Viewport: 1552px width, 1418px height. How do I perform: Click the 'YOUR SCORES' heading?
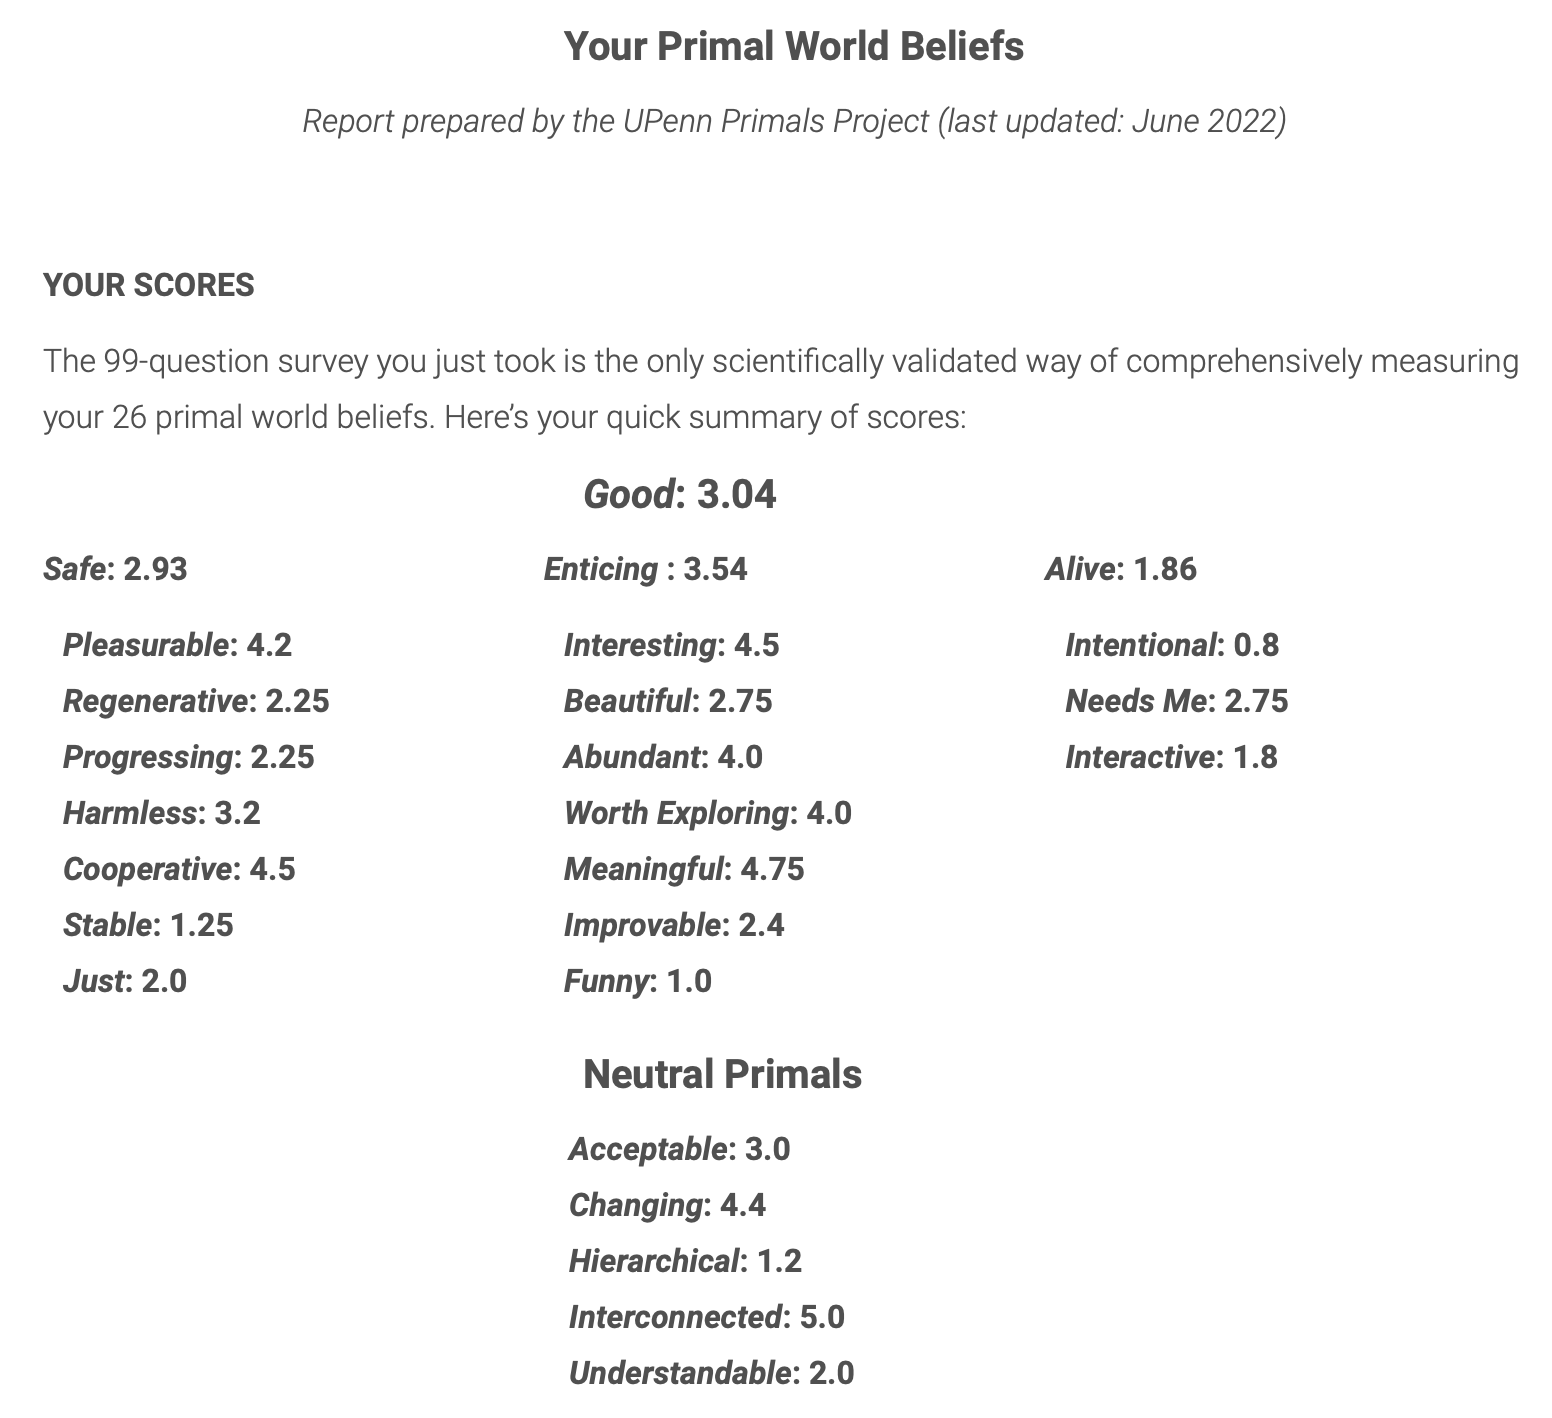[149, 286]
